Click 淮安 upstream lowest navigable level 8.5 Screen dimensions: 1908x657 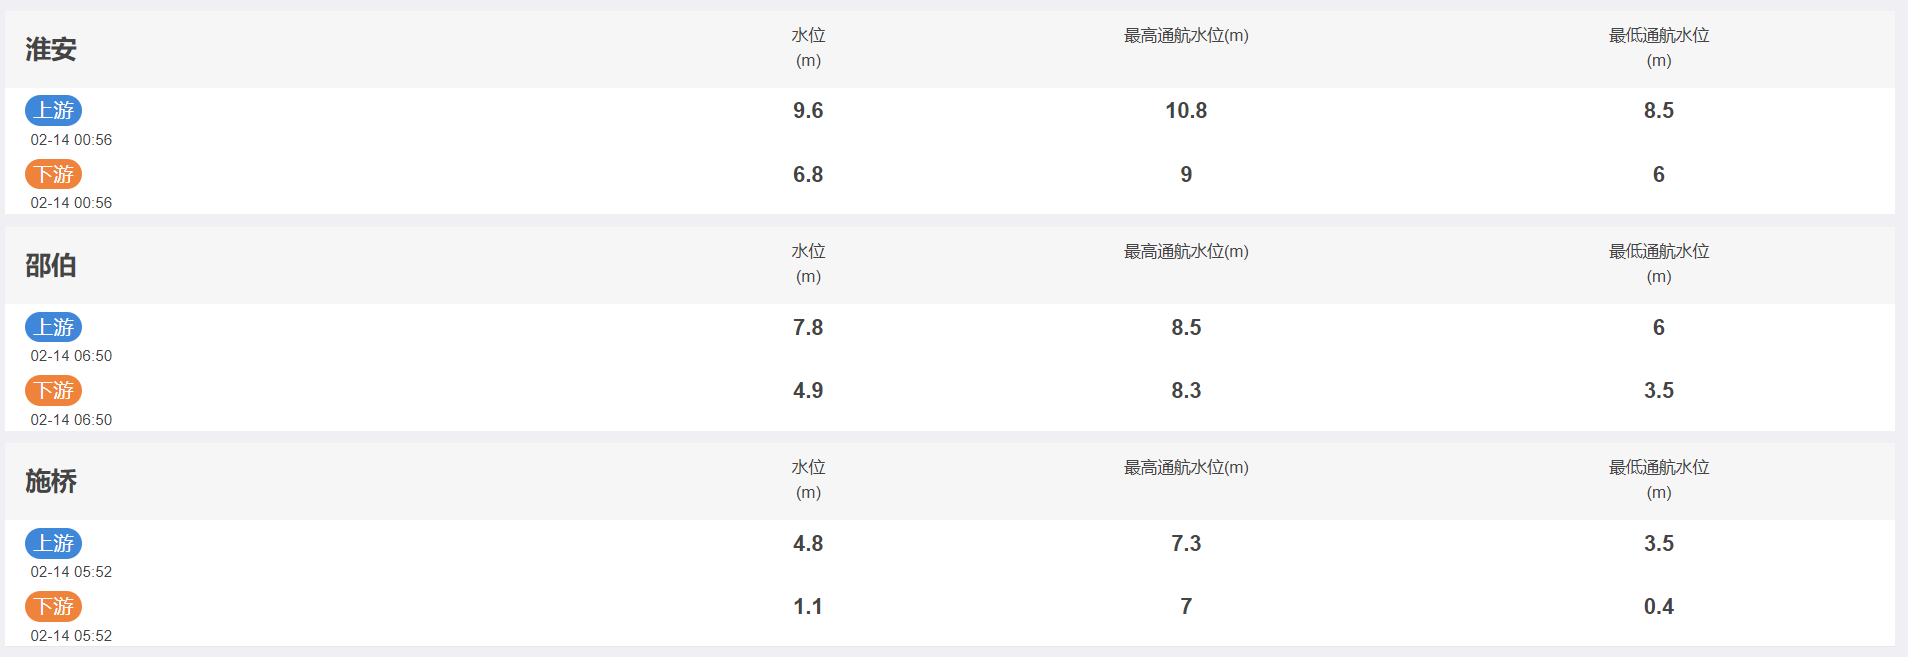coord(1659,111)
